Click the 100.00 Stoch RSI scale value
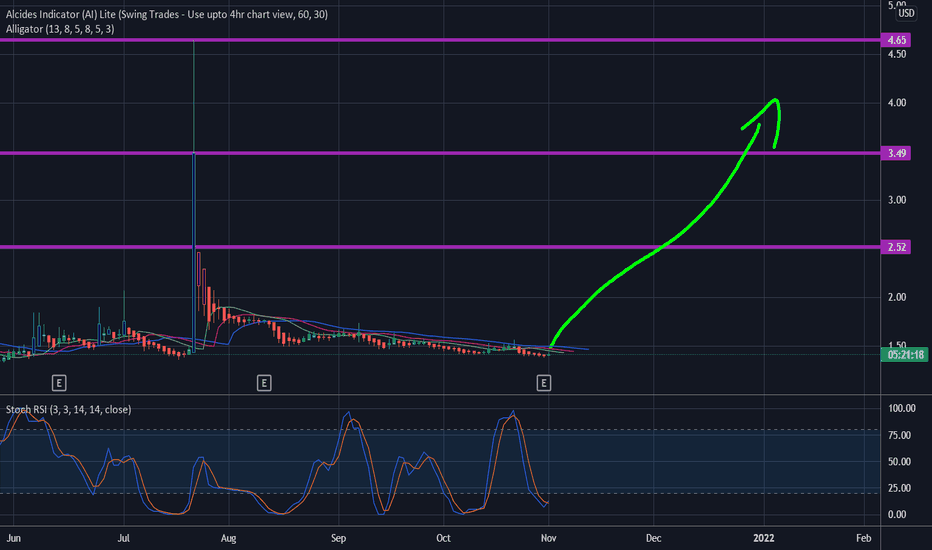932x550 pixels. [902, 408]
